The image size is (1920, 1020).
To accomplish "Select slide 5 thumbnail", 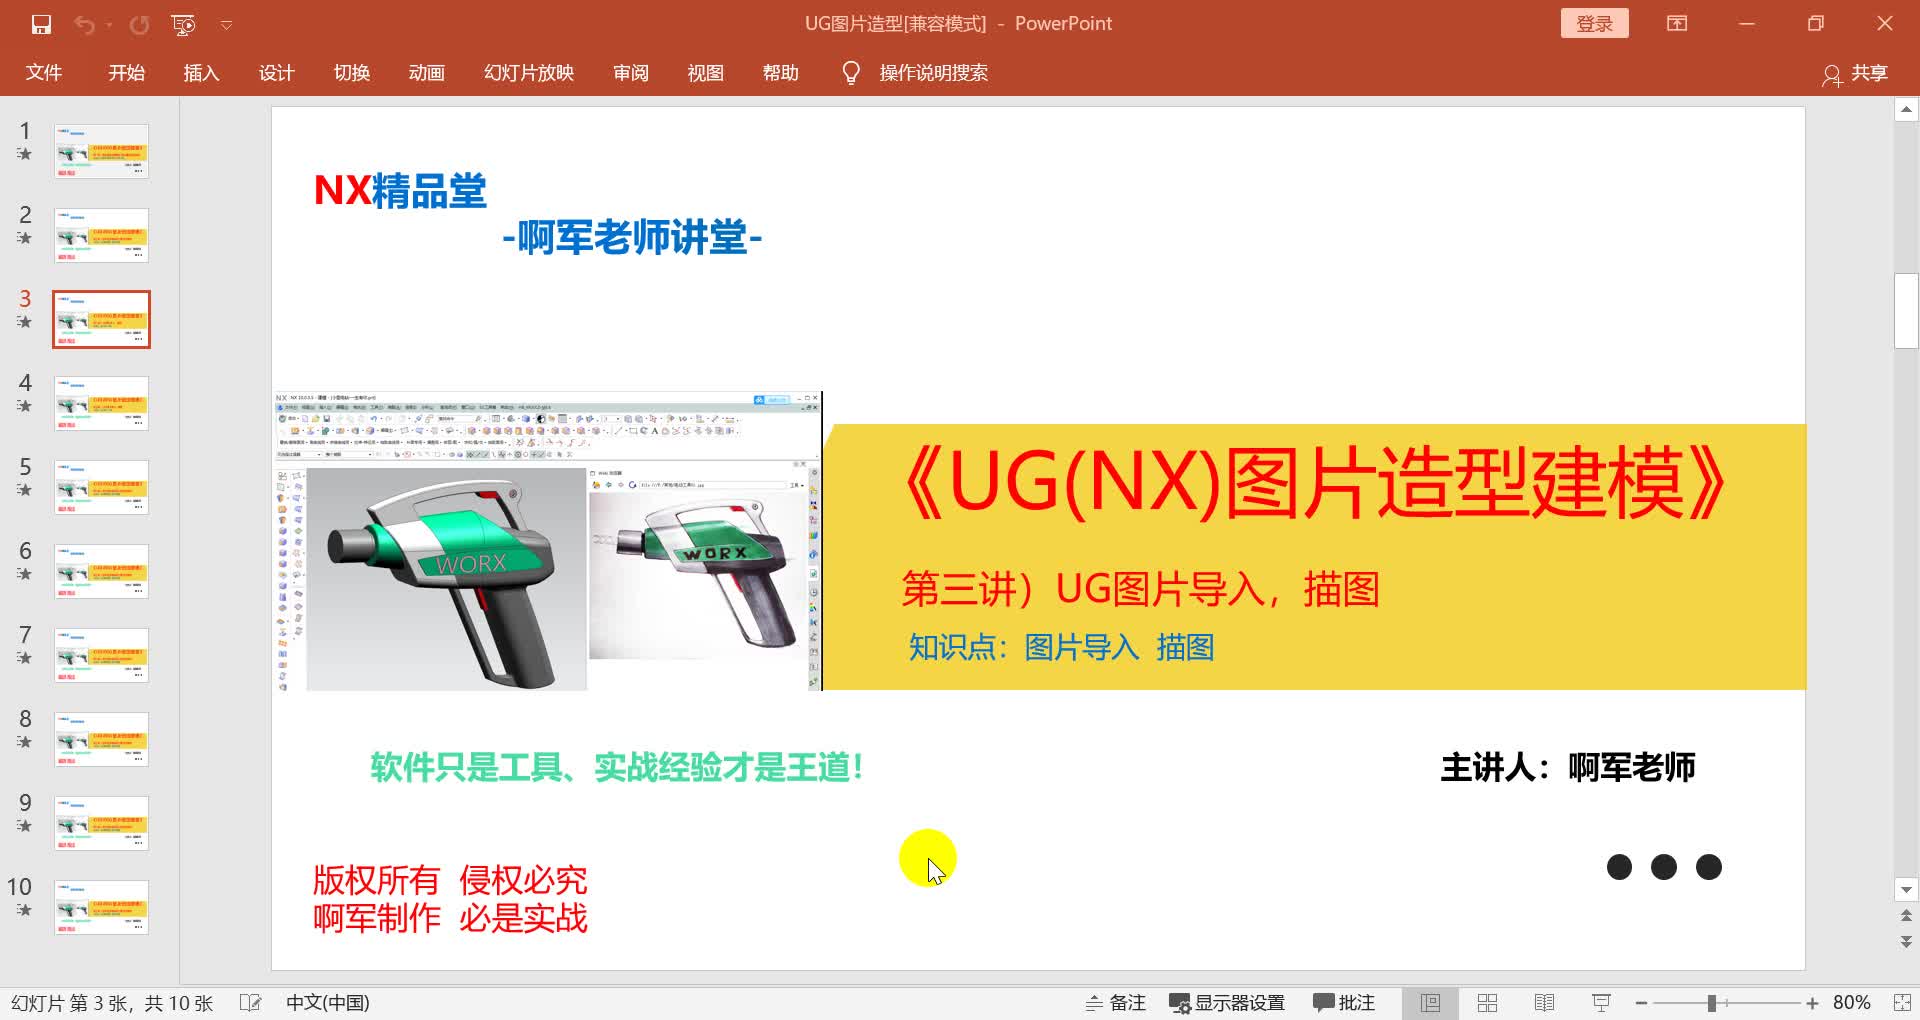I will click(101, 487).
